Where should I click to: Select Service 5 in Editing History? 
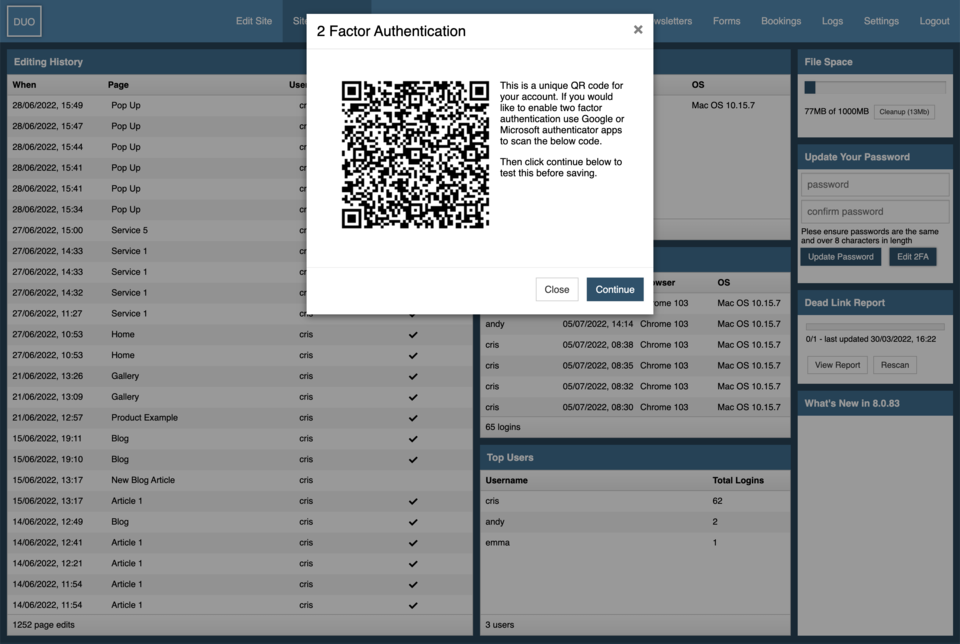click(x=129, y=230)
